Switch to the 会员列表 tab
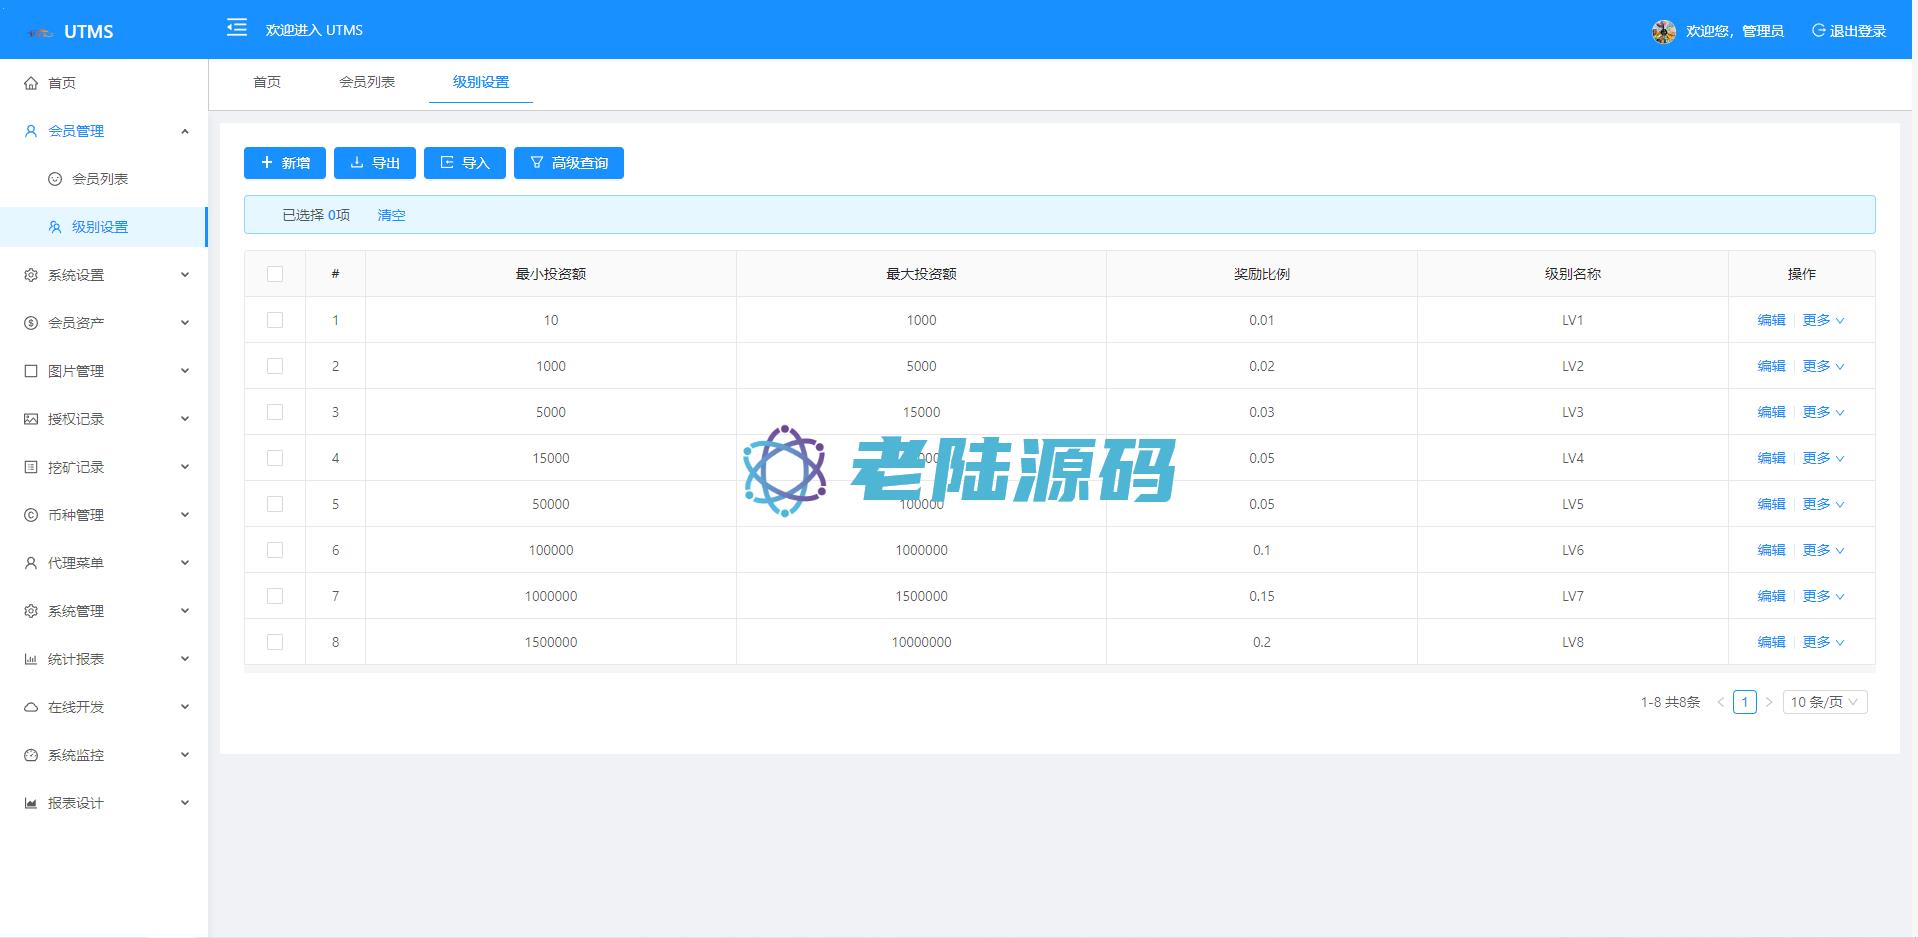Image resolution: width=1918 pixels, height=938 pixels. (367, 82)
